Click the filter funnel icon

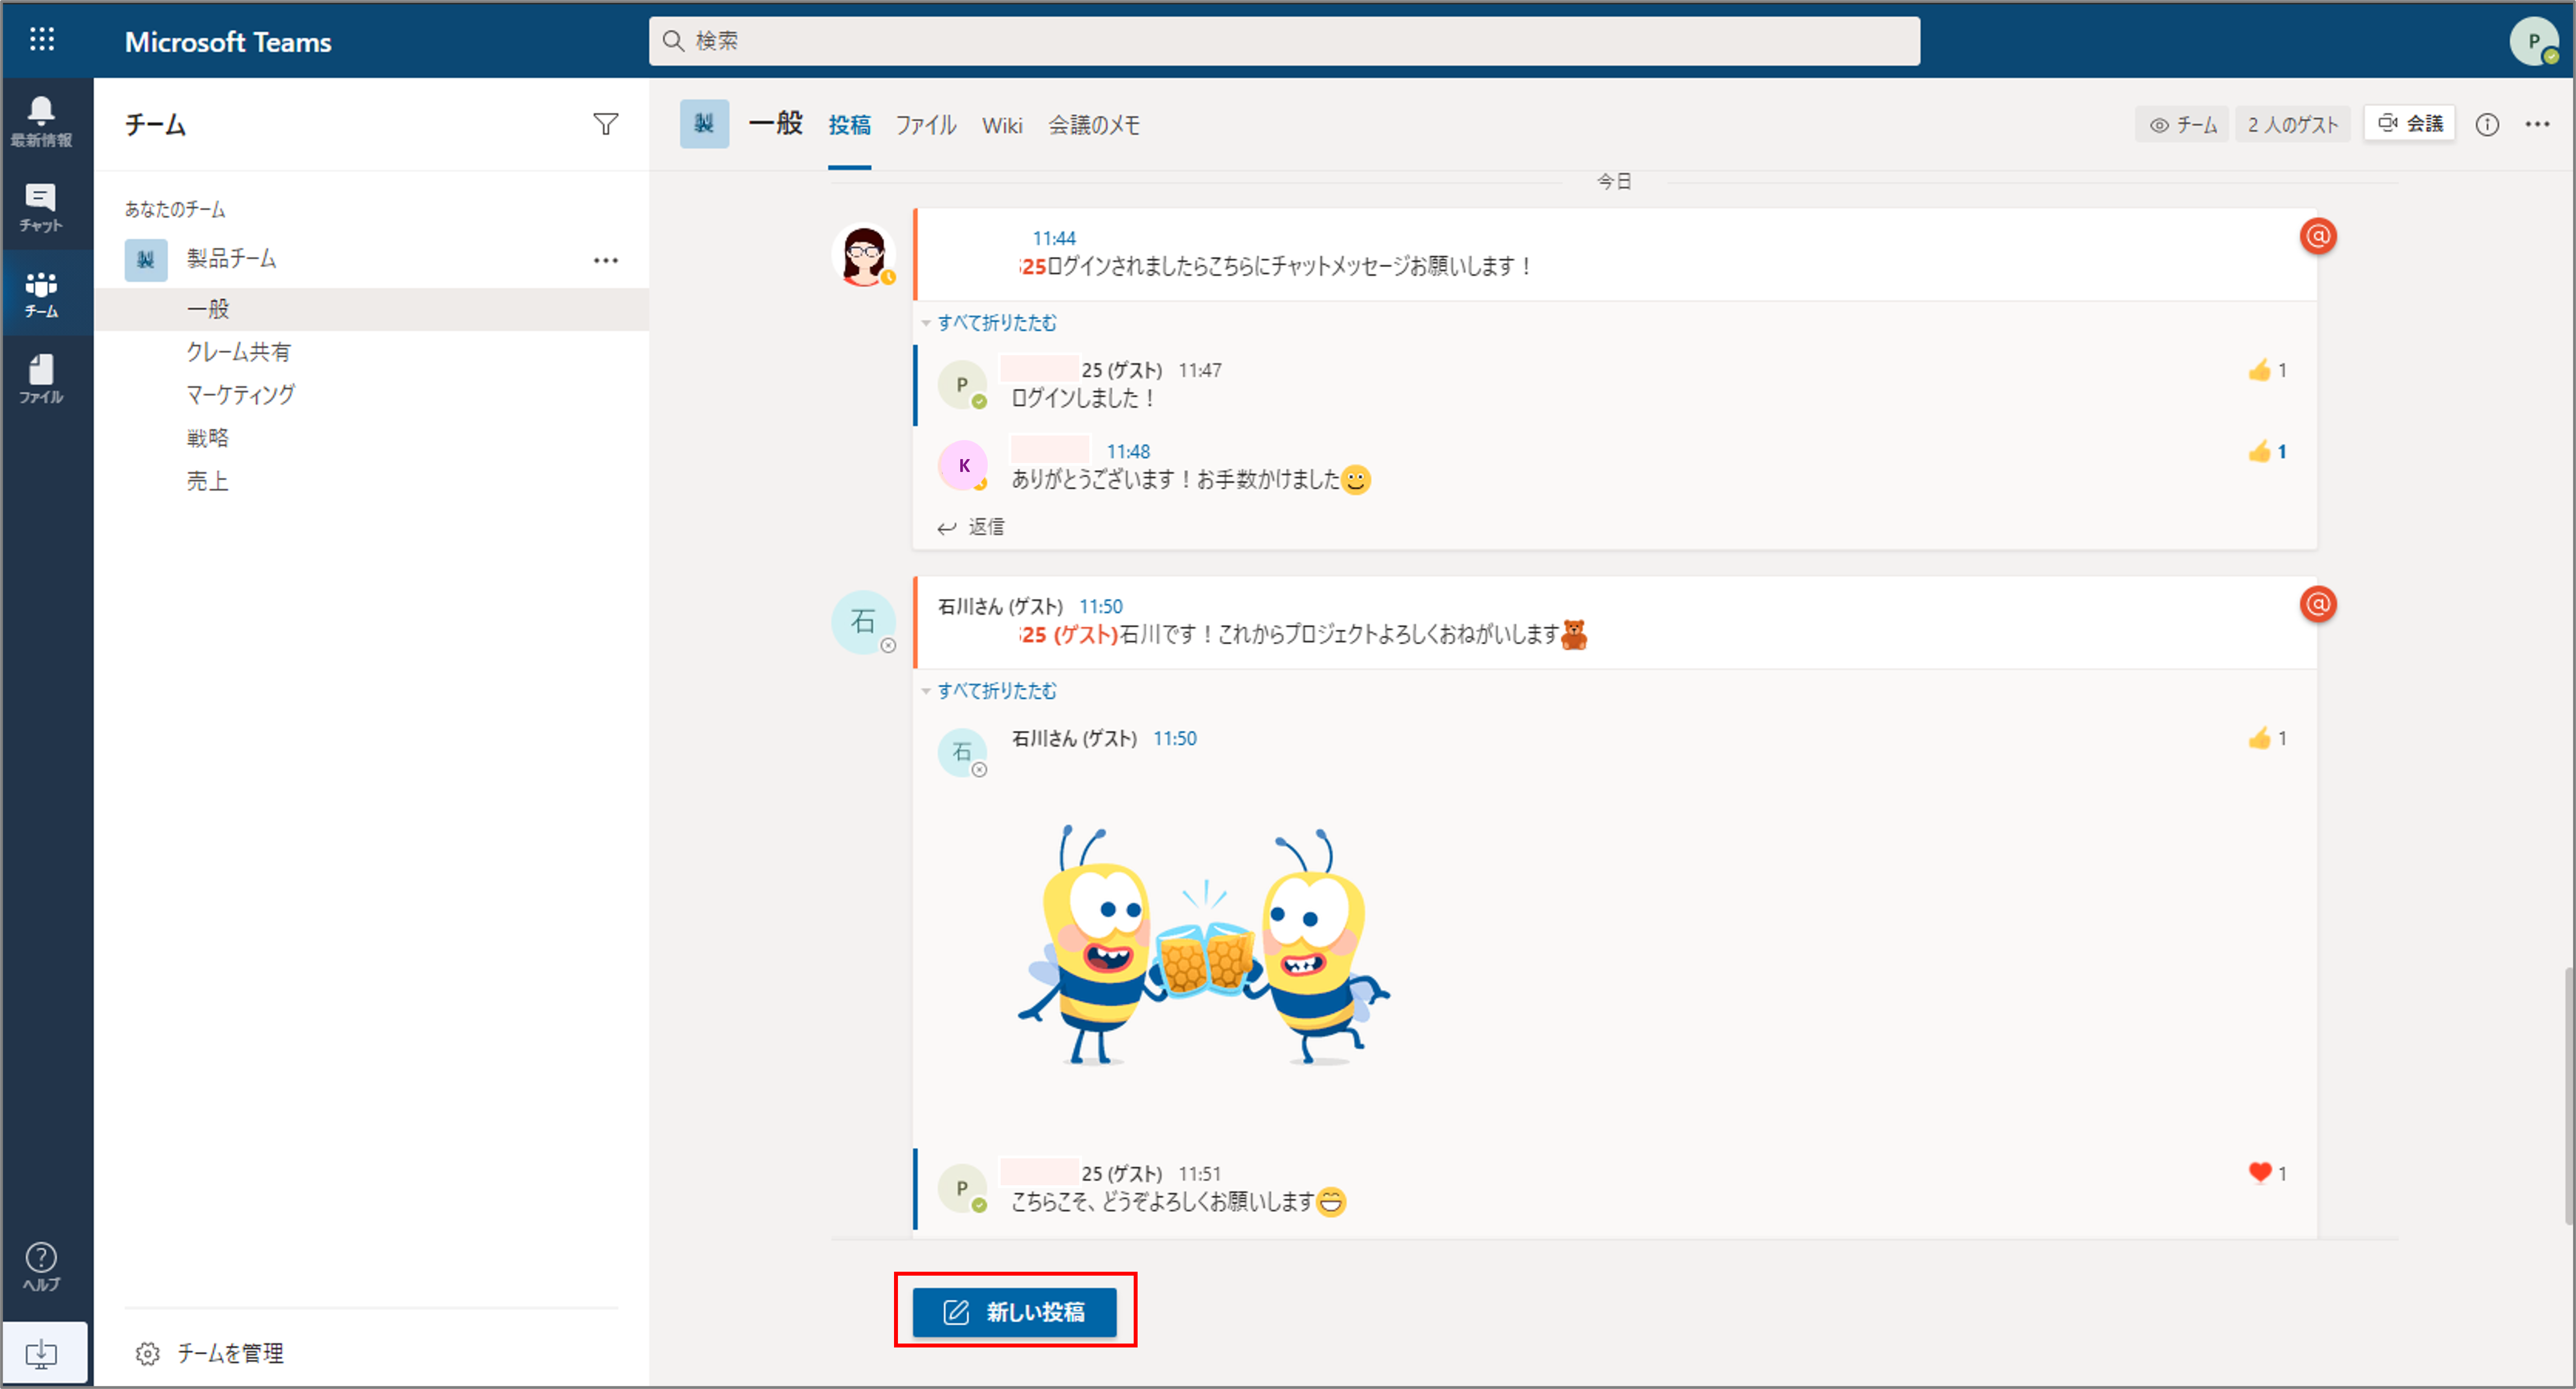pyautogui.click(x=605, y=124)
